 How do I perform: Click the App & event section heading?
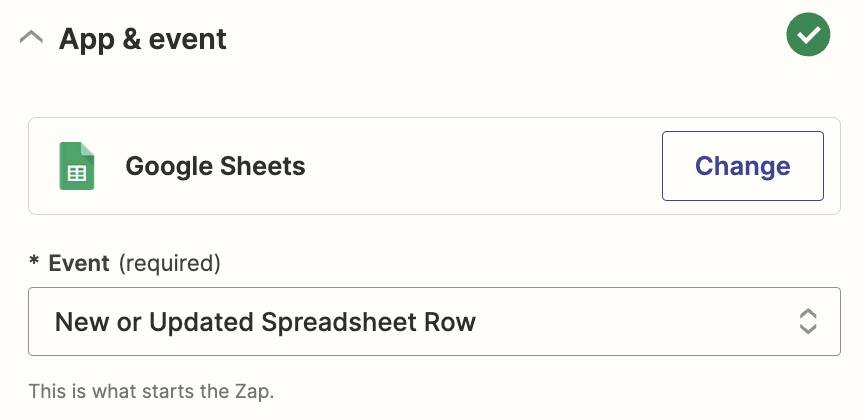(x=143, y=39)
